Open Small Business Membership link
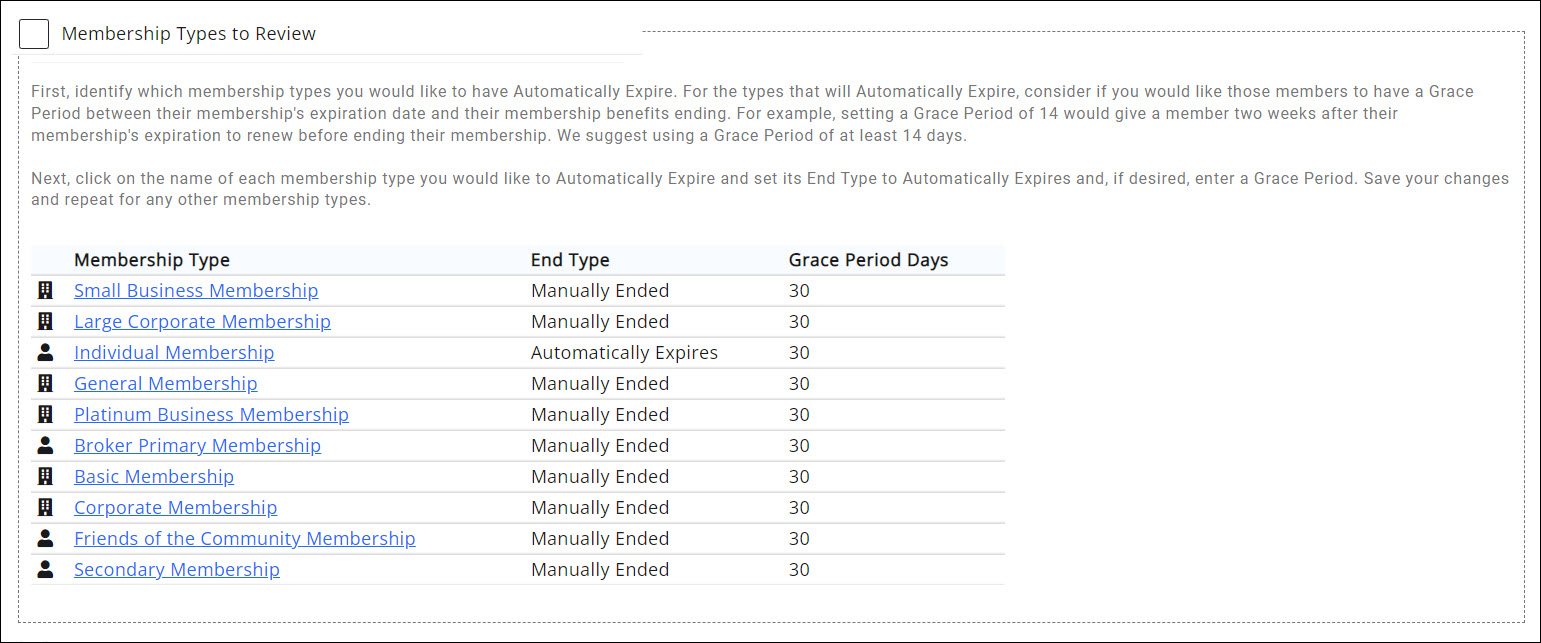Viewport: 1541px width, 643px height. click(196, 291)
